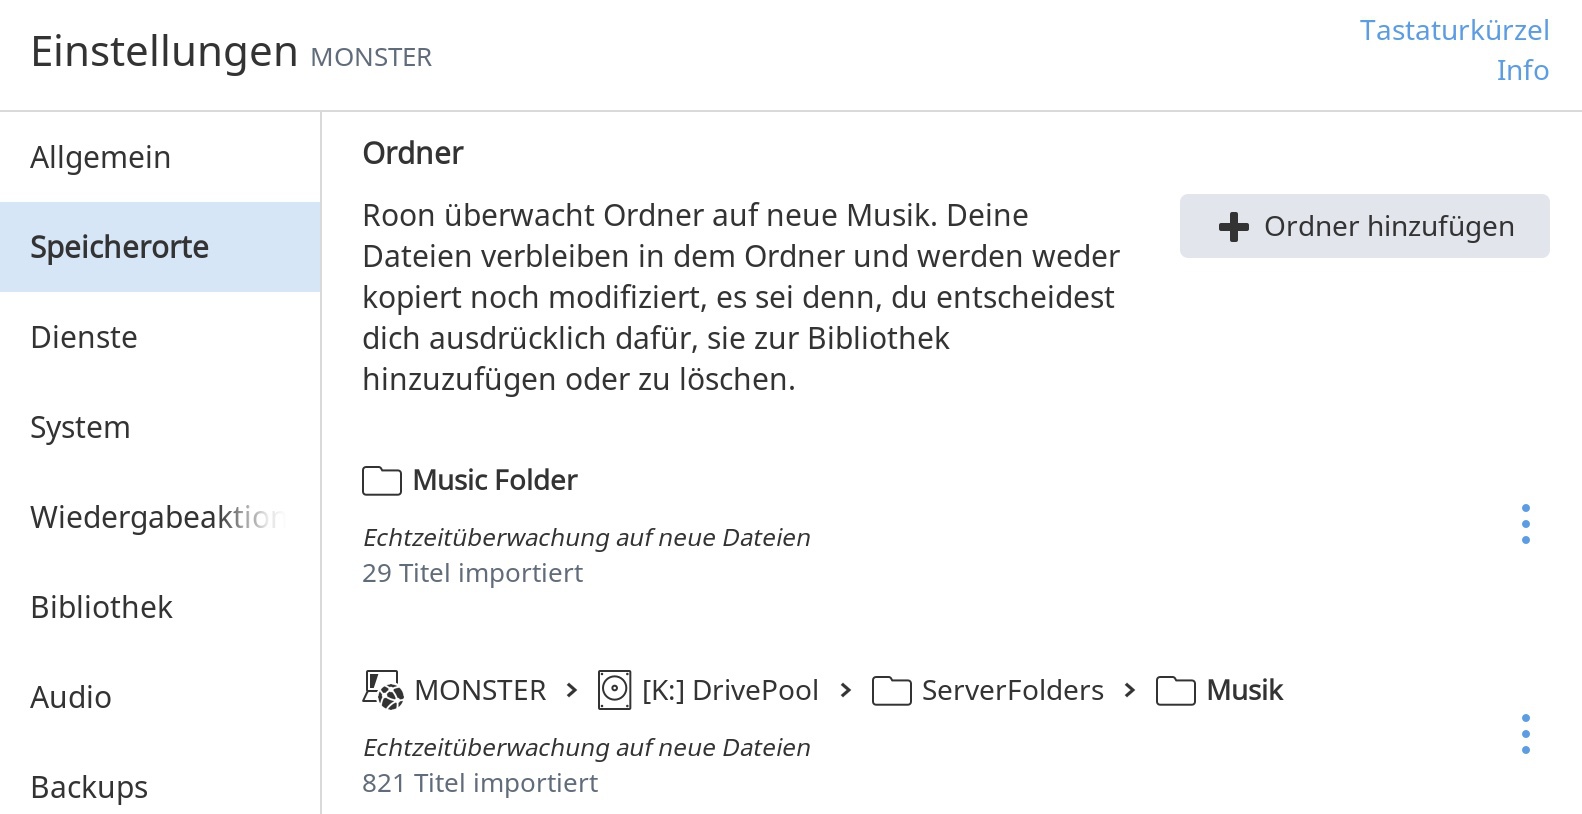
Task: Click the Info link
Action: point(1522,70)
